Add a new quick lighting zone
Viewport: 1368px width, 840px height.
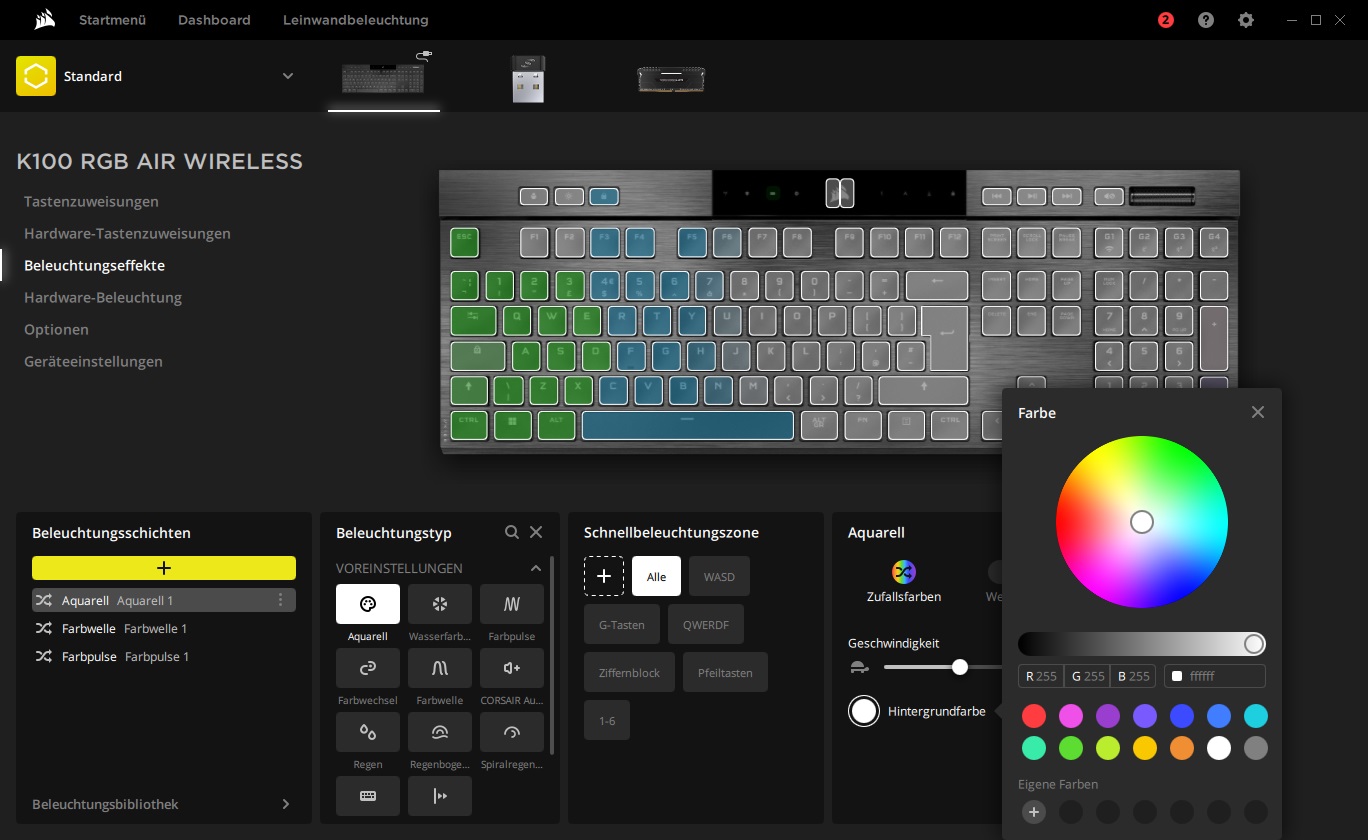click(x=604, y=576)
